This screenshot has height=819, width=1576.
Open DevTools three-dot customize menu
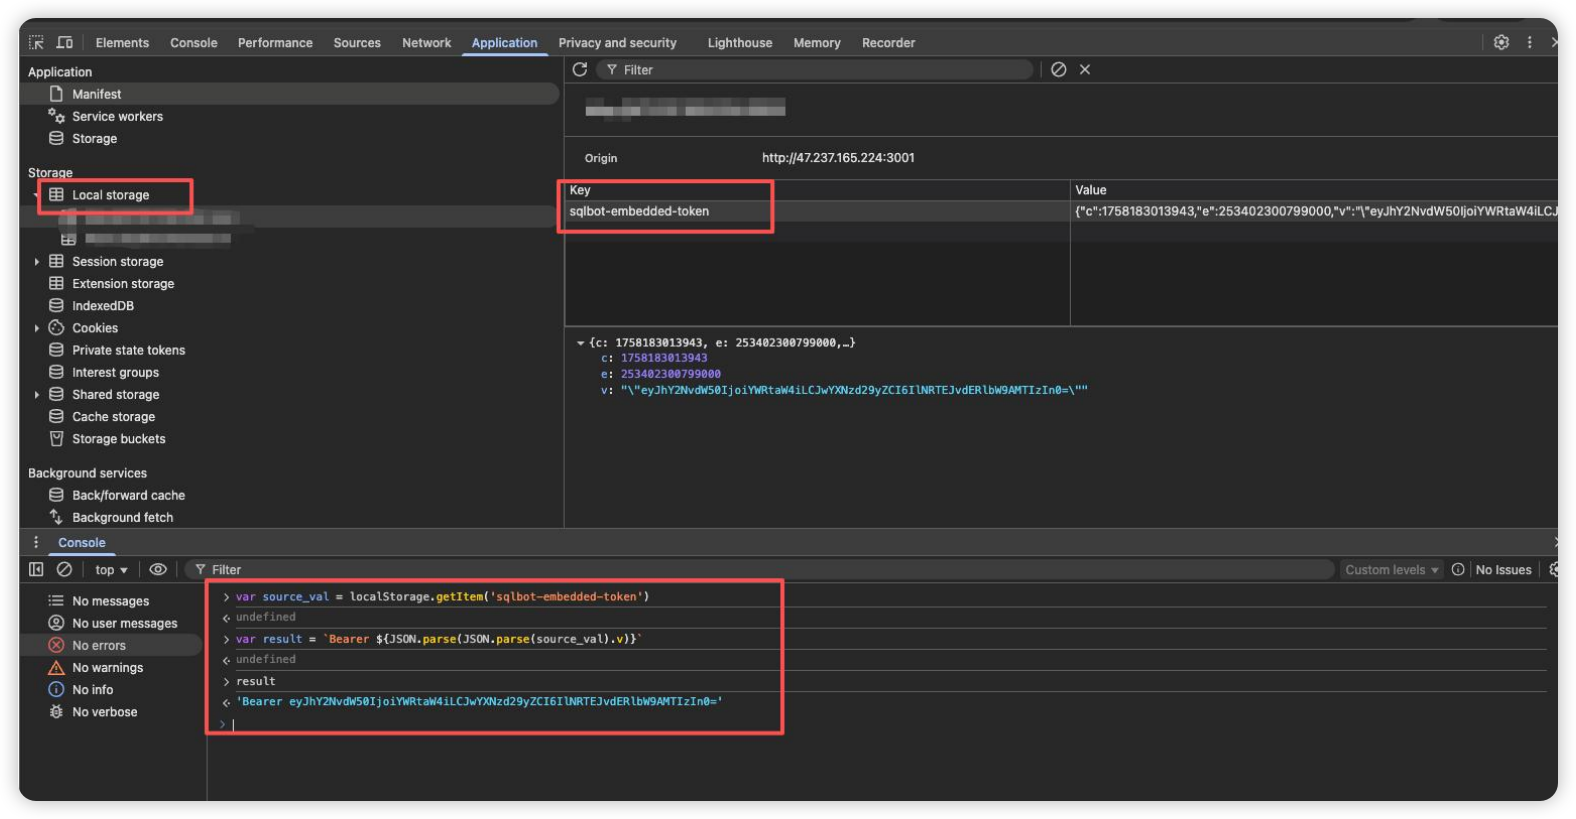[1529, 42]
